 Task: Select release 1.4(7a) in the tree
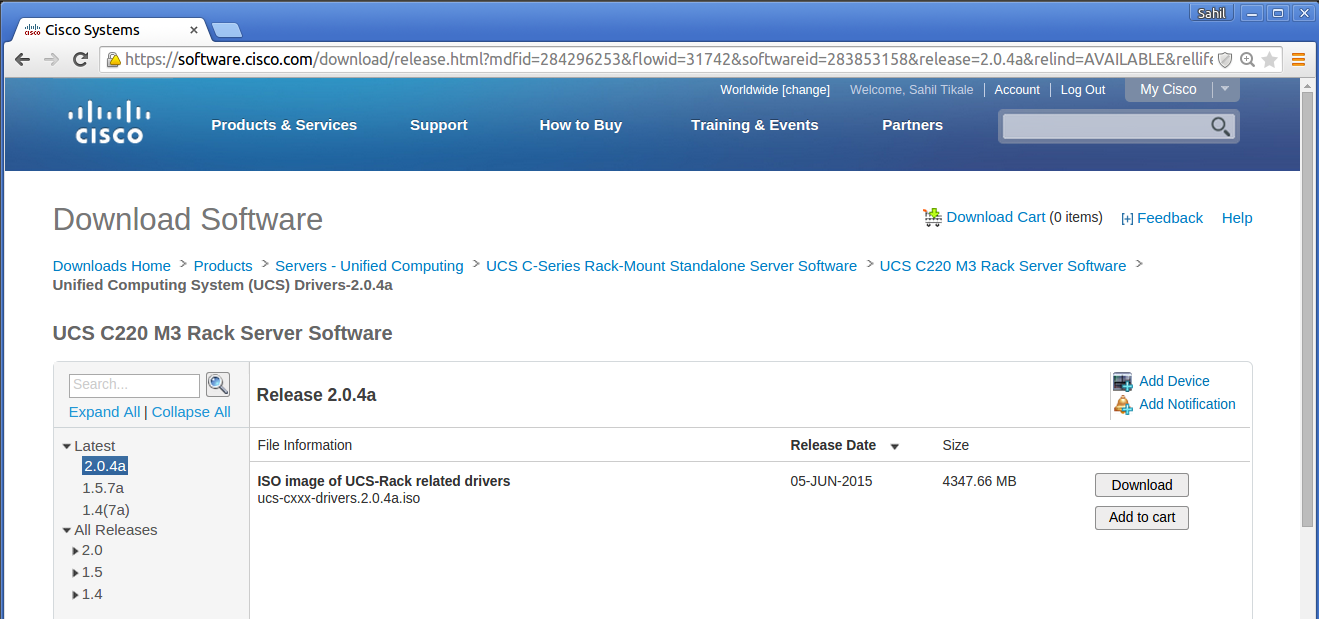tap(106, 510)
